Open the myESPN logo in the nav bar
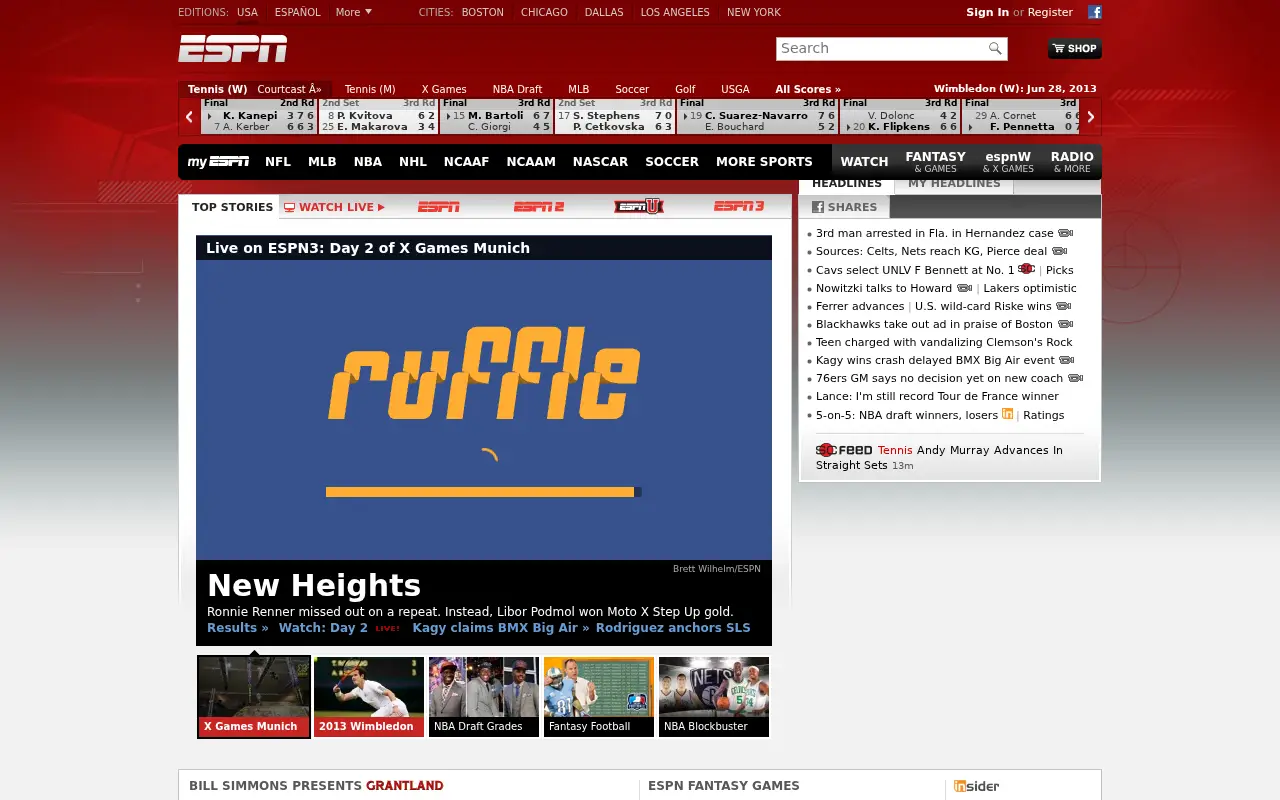1280x800 pixels. [218, 161]
